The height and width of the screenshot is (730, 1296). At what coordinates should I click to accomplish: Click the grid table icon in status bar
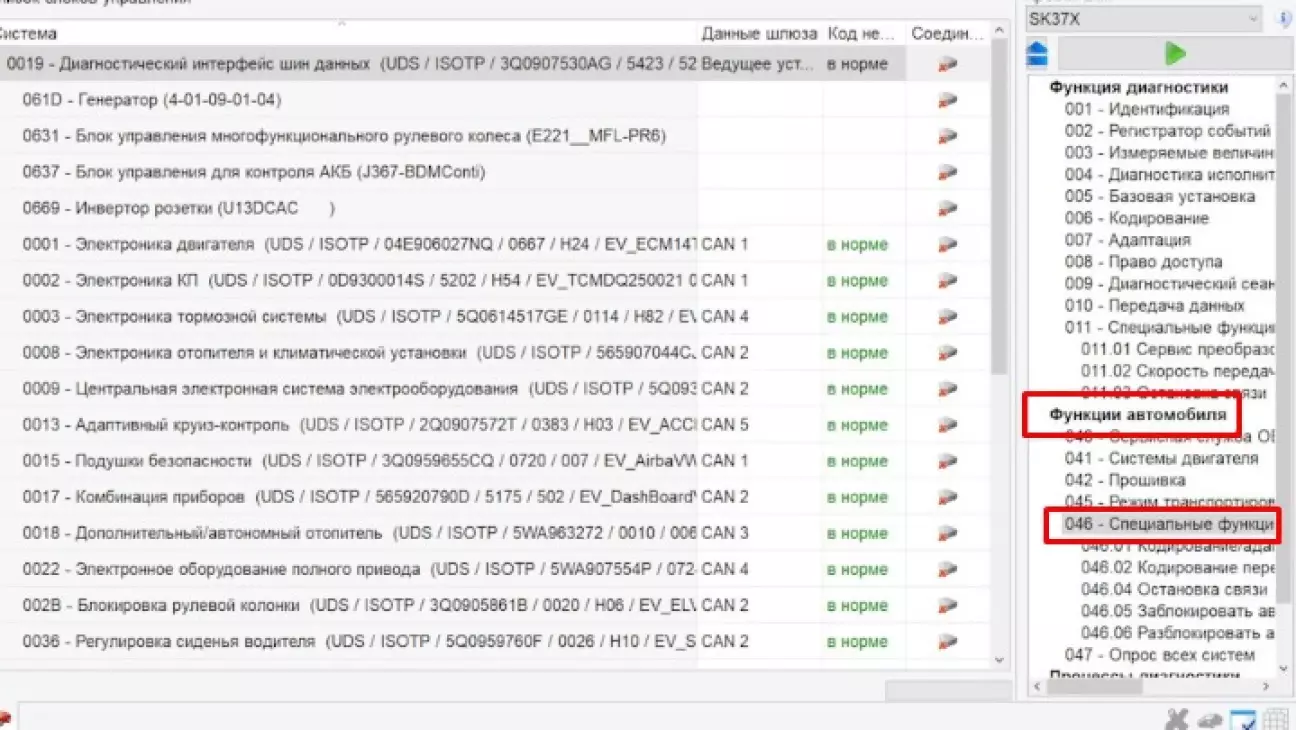[1275, 719]
